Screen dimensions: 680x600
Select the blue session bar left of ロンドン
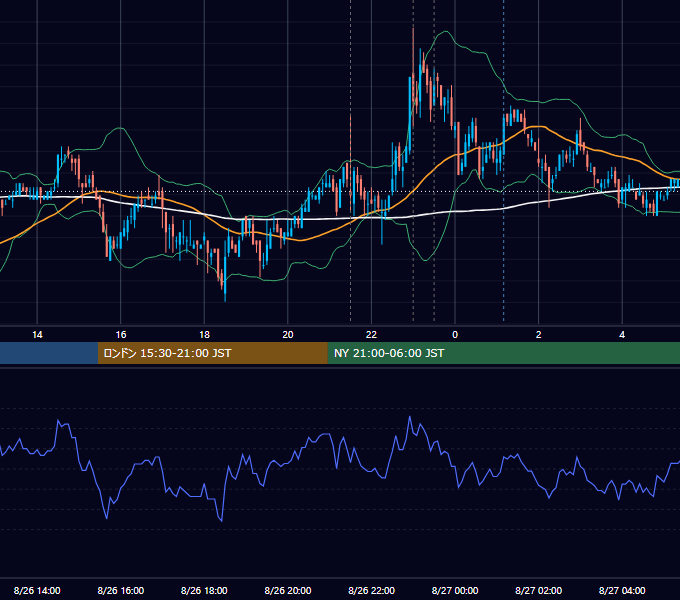pos(49,353)
